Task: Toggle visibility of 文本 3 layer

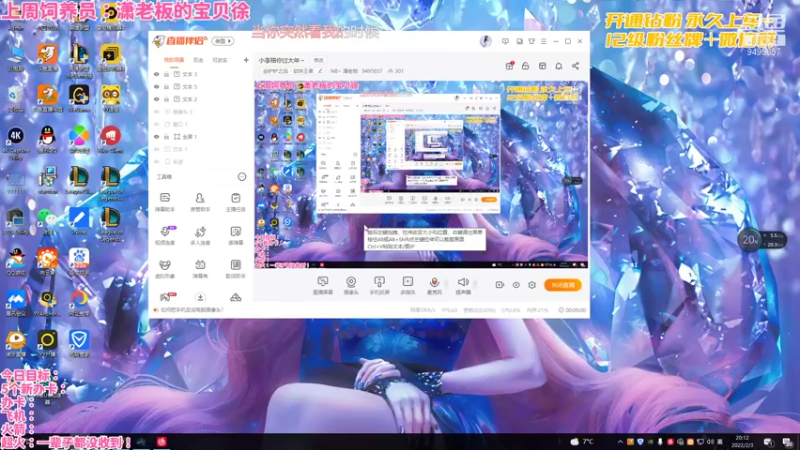Action: pos(157,74)
